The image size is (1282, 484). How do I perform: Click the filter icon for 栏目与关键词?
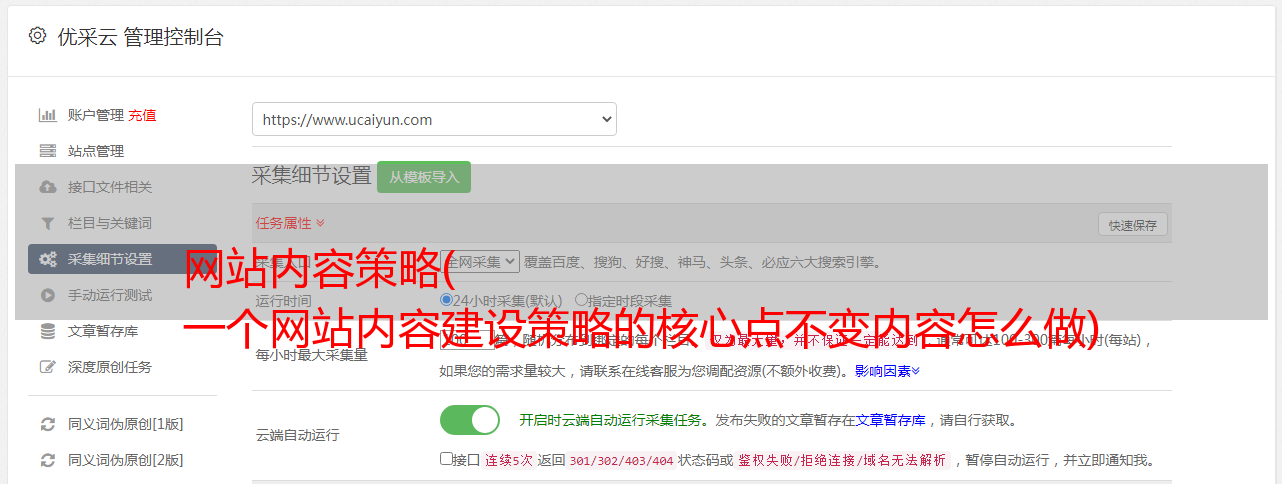pos(47,223)
